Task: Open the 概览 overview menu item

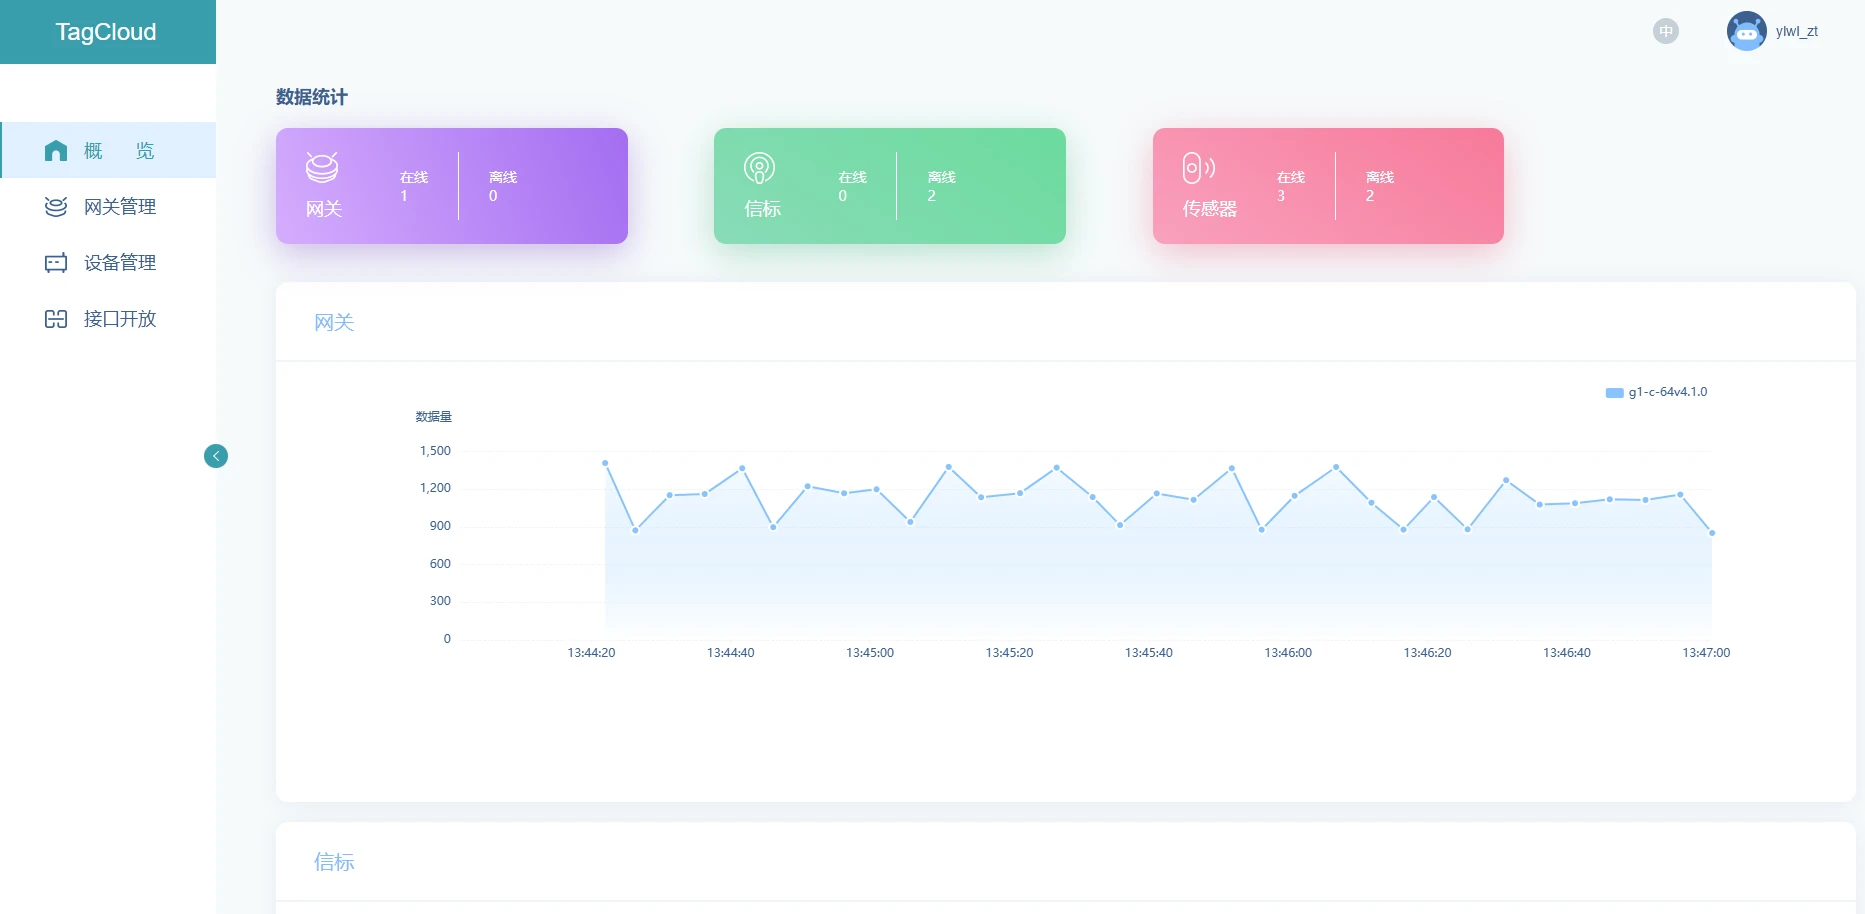Action: pos(108,150)
